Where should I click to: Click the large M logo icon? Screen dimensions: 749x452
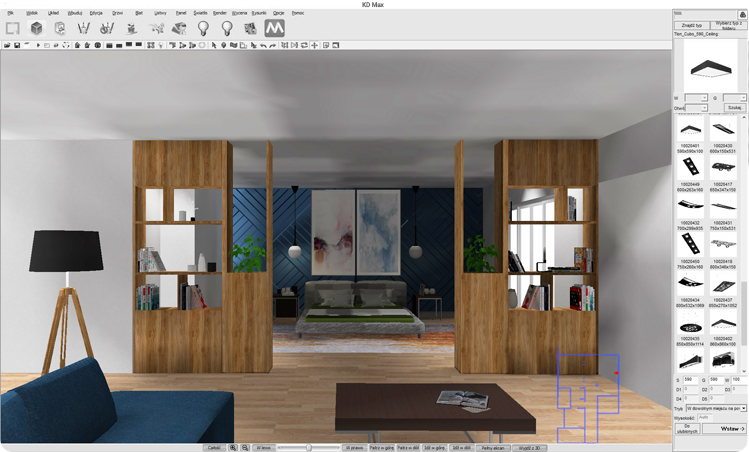pyautogui.click(x=274, y=29)
